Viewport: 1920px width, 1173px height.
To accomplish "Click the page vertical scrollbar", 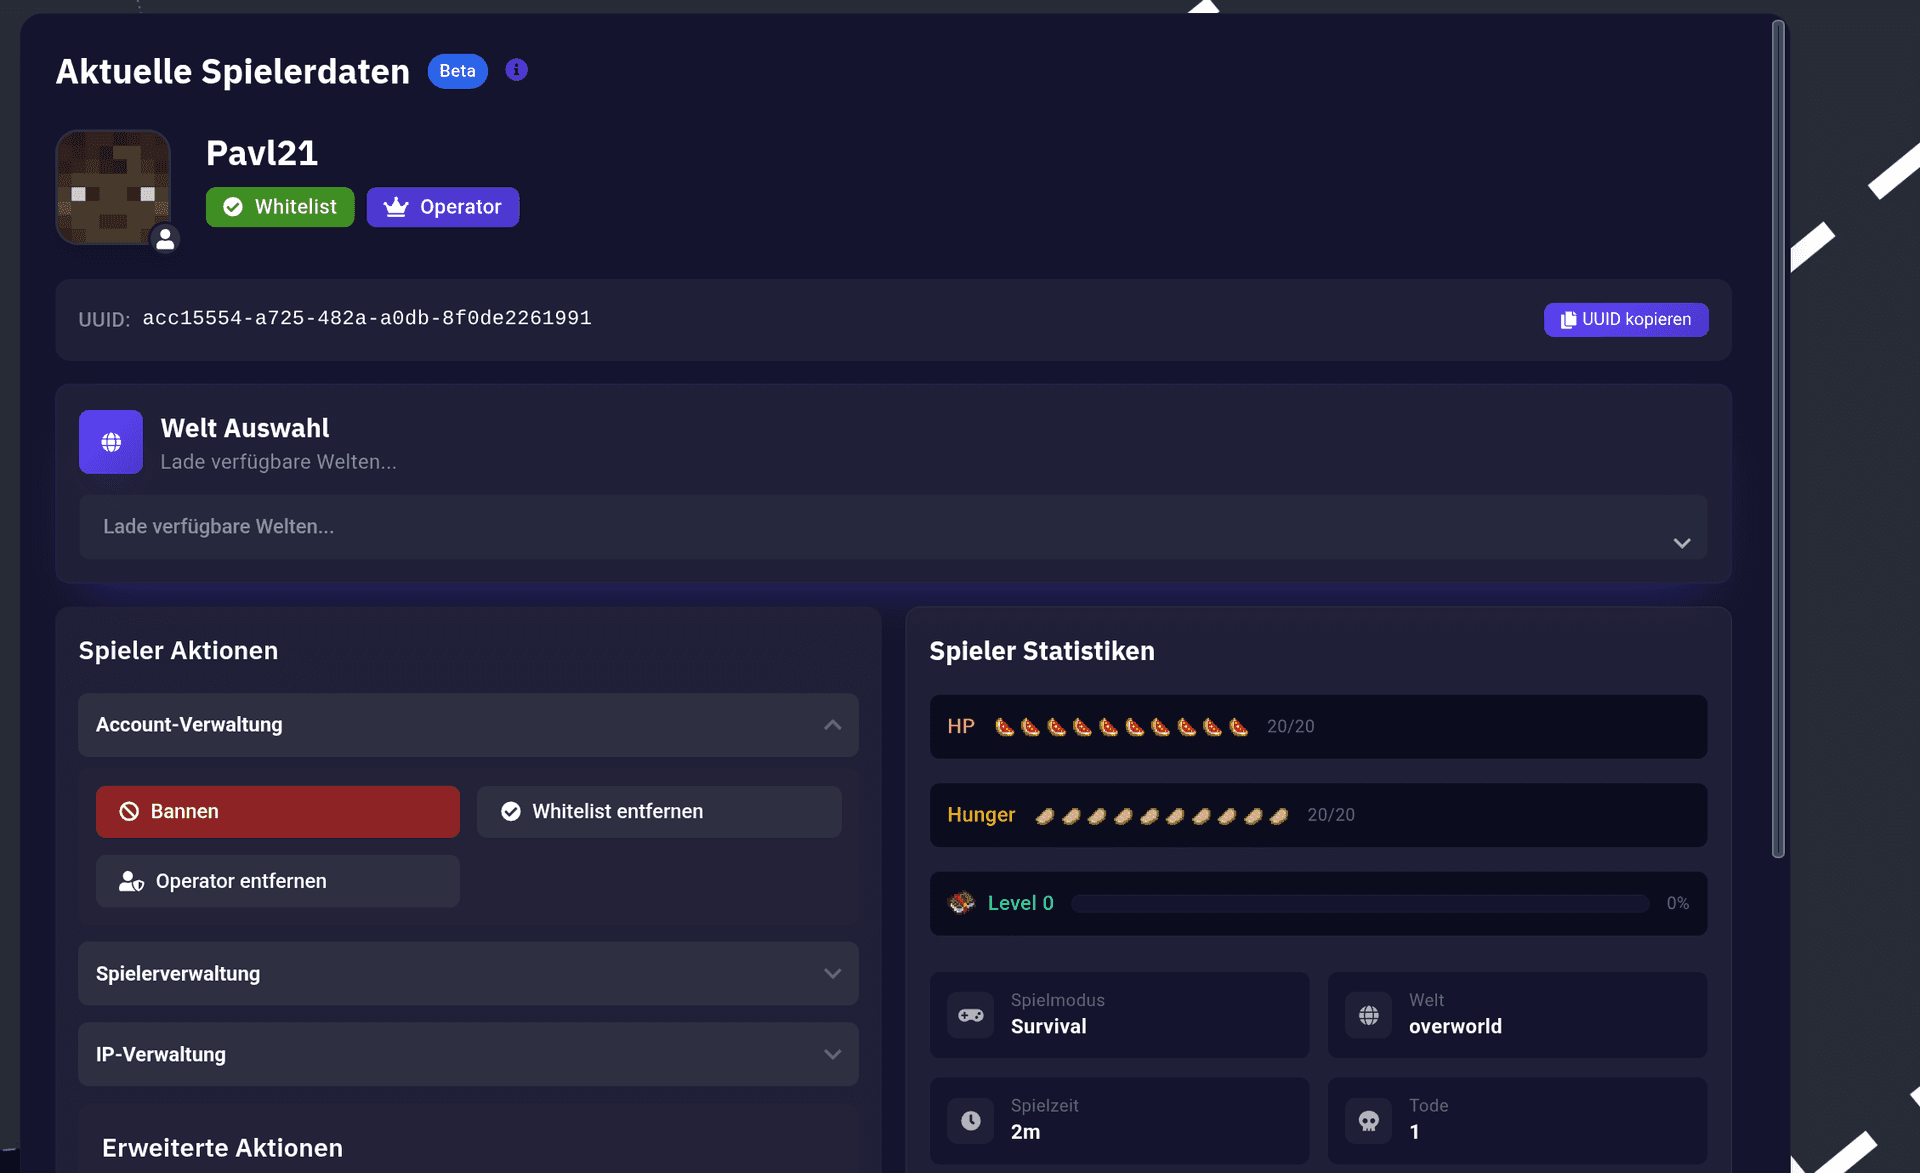I will pyautogui.click(x=1778, y=440).
